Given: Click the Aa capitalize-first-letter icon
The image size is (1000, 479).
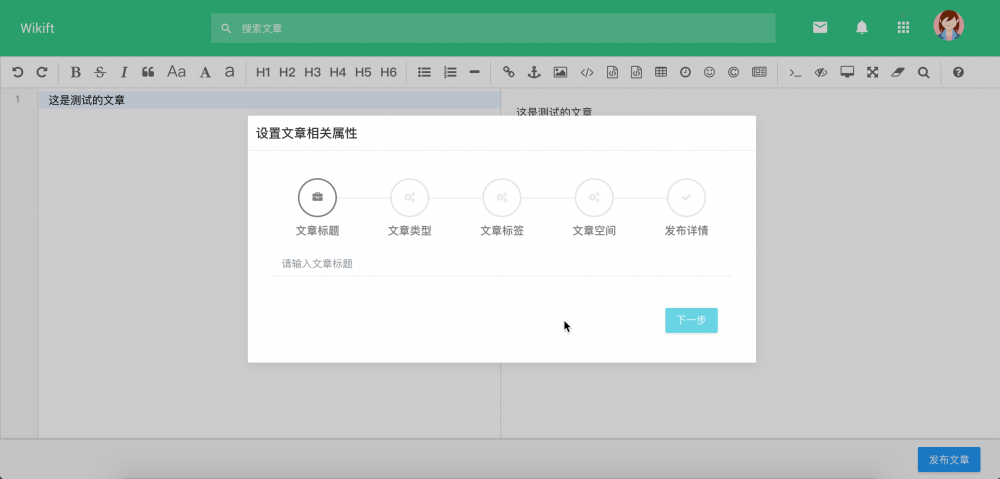Looking at the screenshot, I should 176,72.
